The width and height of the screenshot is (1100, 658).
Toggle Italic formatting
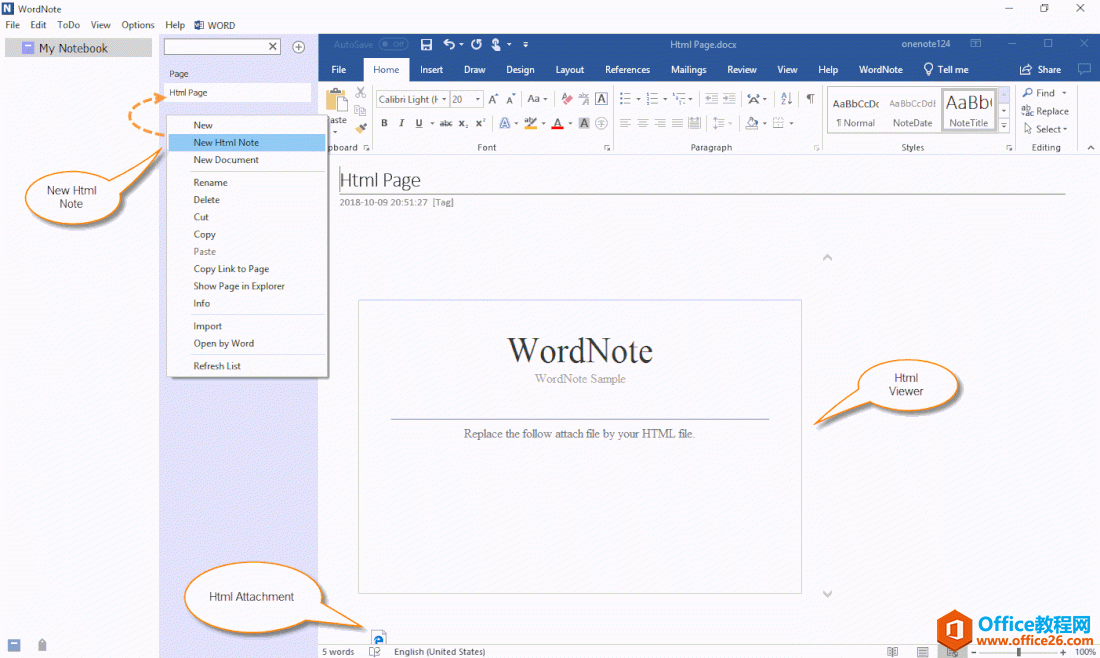[401, 123]
